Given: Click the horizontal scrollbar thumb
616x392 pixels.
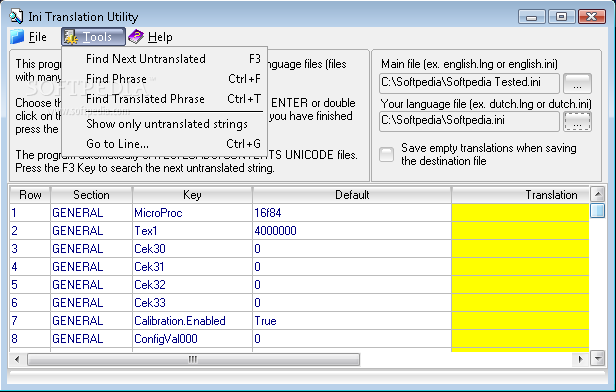Looking at the screenshot, I should click(193, 359).
